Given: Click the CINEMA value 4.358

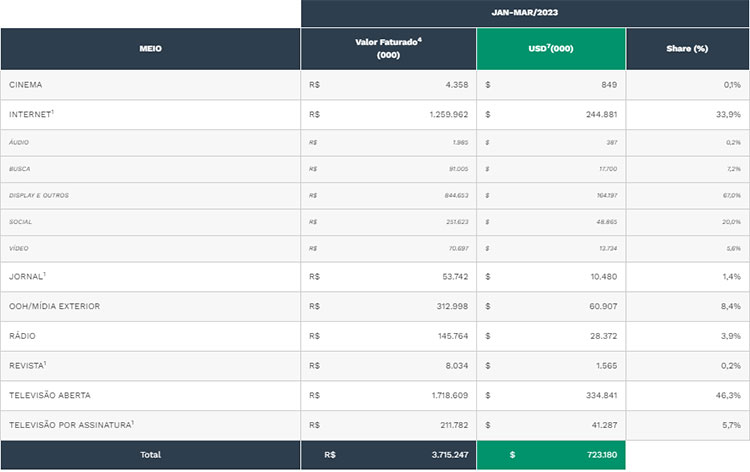Looking at the screenshot, I should coord(457,85).
